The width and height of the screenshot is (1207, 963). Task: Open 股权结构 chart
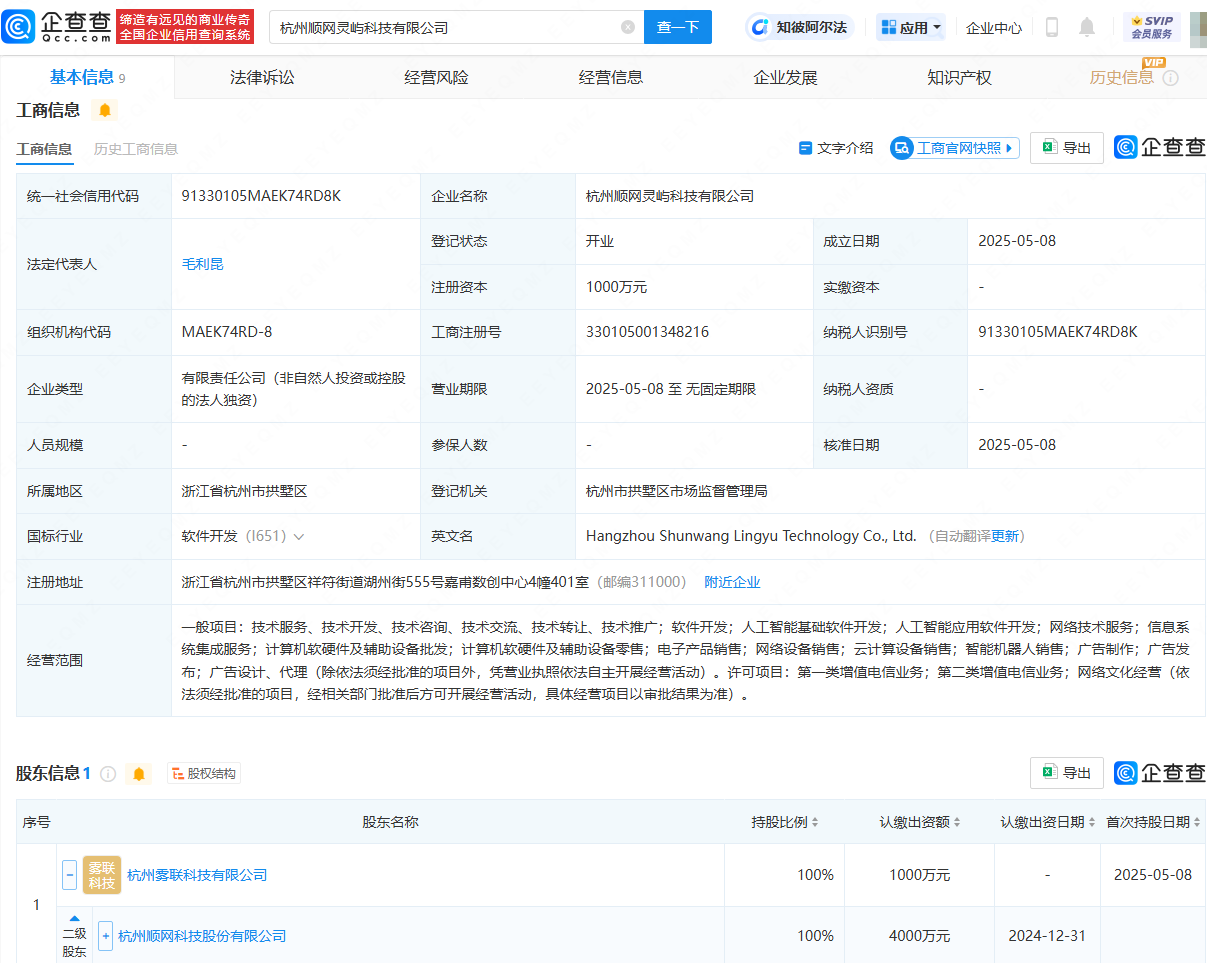(x=204, y=774)
